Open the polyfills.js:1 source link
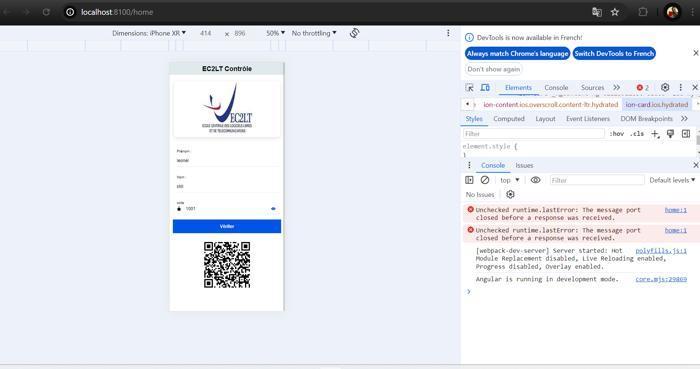This screenshot has height=369, width=700. click(x=661, y=251)
